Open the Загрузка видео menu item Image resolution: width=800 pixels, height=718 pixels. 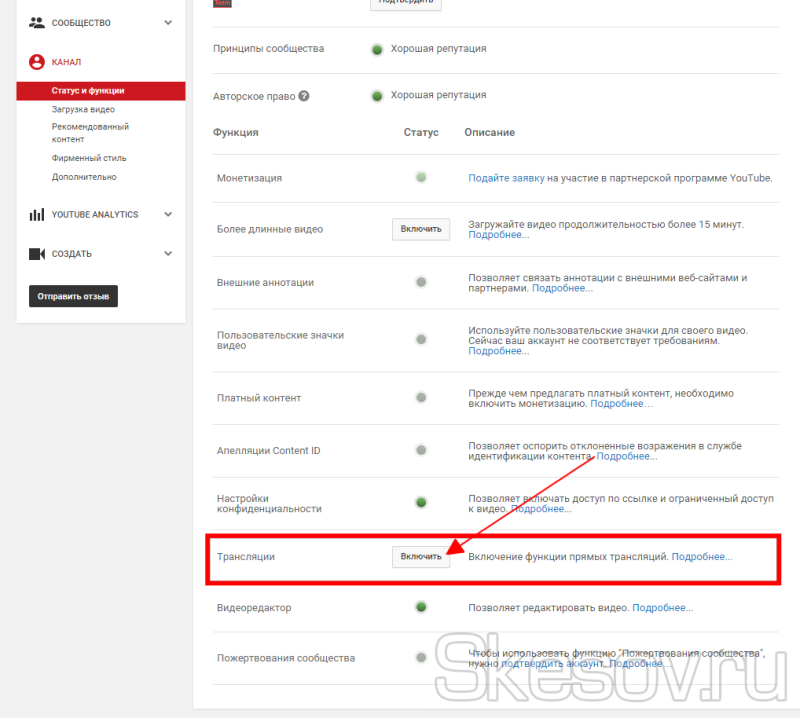point(83,109)
